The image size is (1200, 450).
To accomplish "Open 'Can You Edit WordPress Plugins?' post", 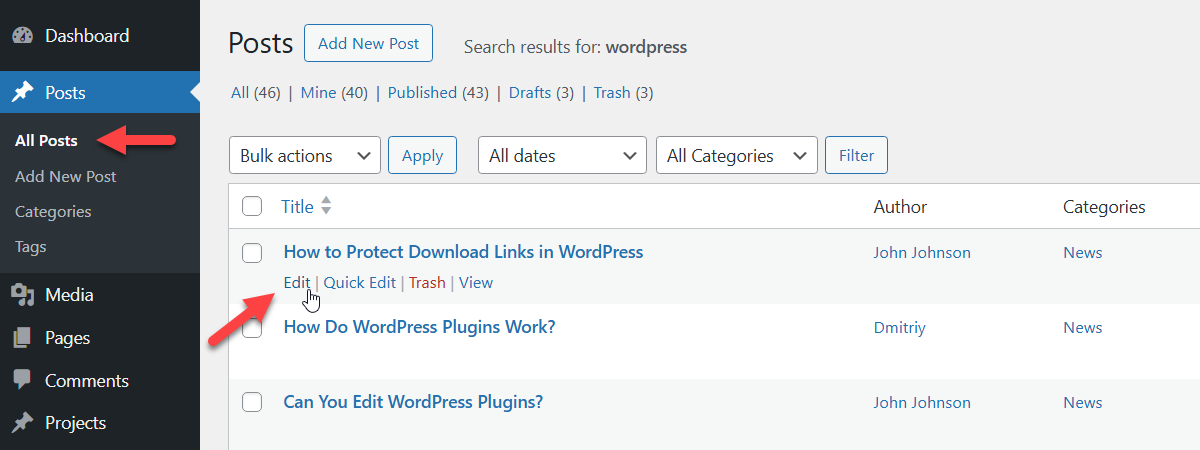I will tap(413, 402).
